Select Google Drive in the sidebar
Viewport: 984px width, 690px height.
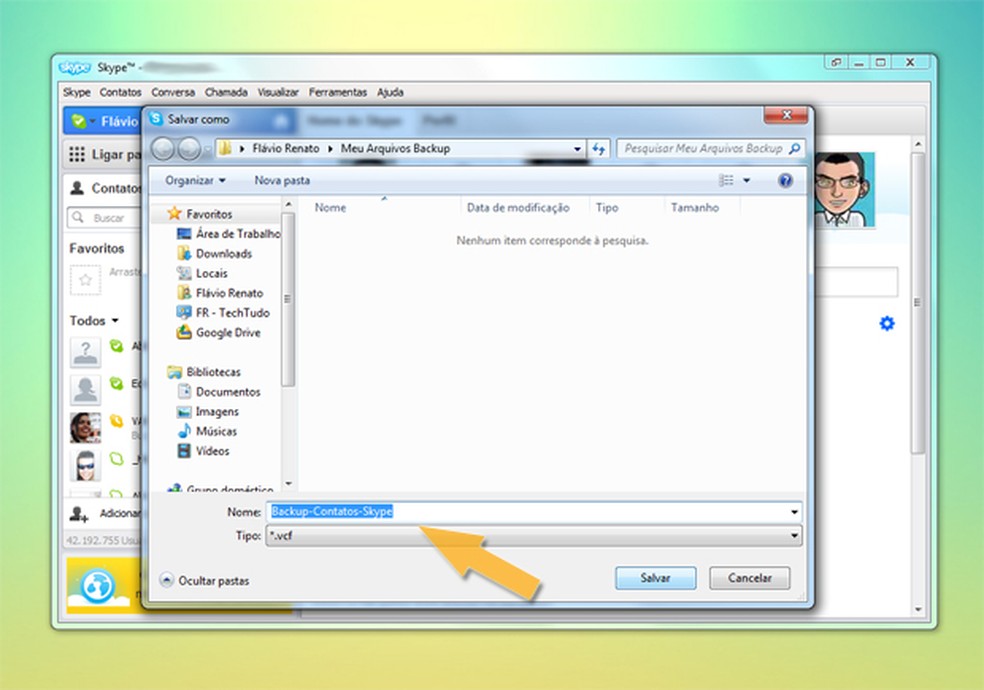(x=228, y=332)
